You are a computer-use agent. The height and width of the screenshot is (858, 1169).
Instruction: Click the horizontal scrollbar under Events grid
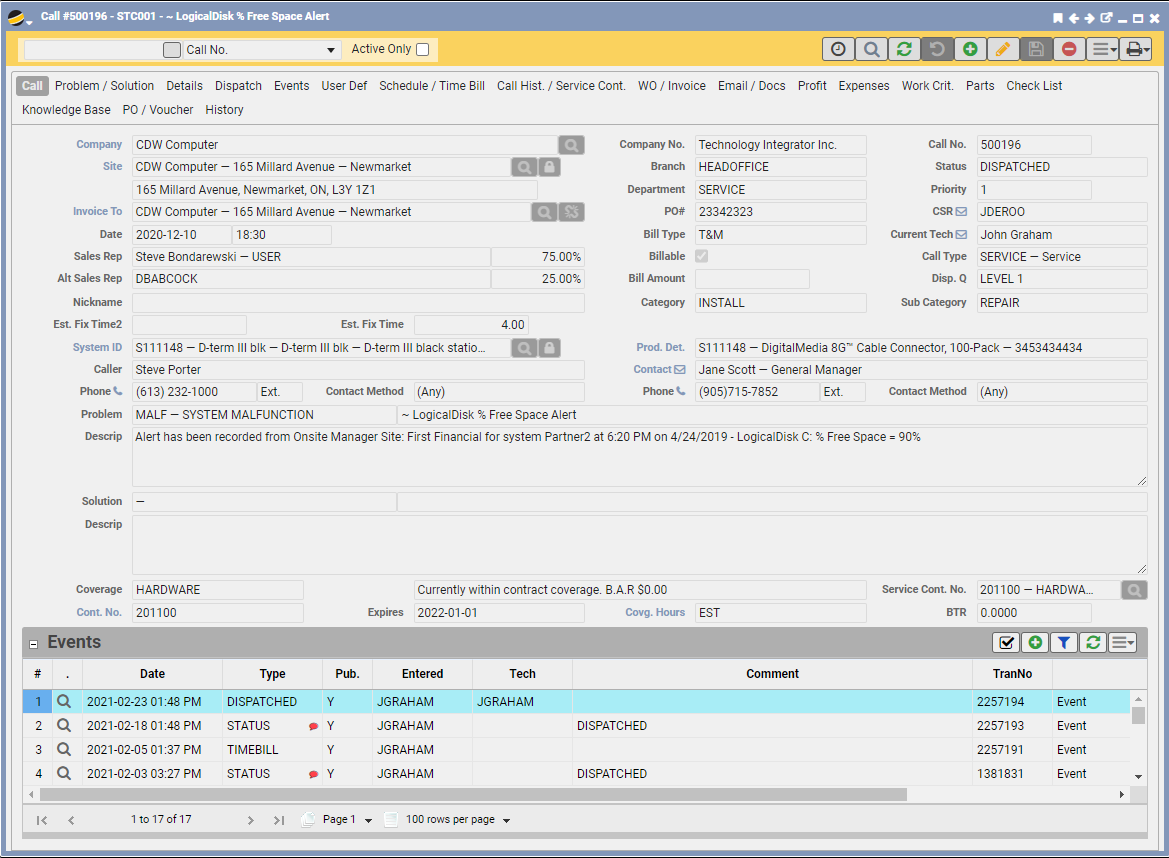point(472,794)
